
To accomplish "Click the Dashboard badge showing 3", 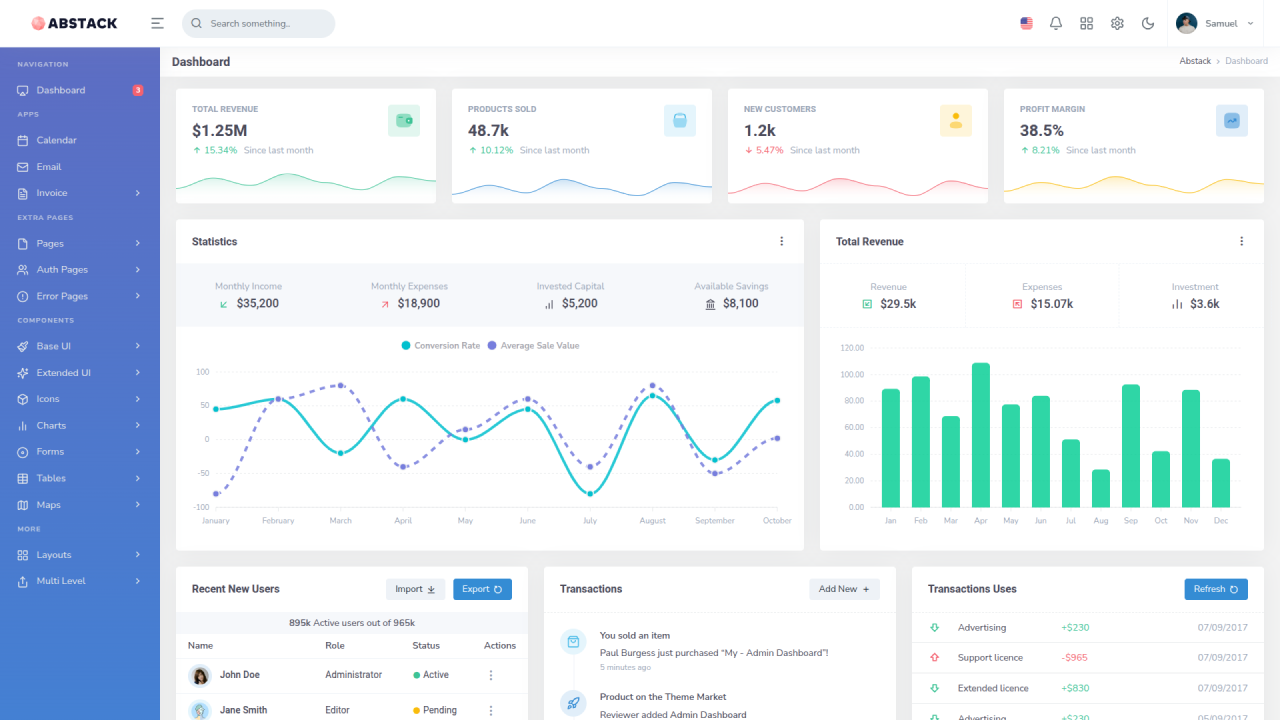I will (138, 90).
